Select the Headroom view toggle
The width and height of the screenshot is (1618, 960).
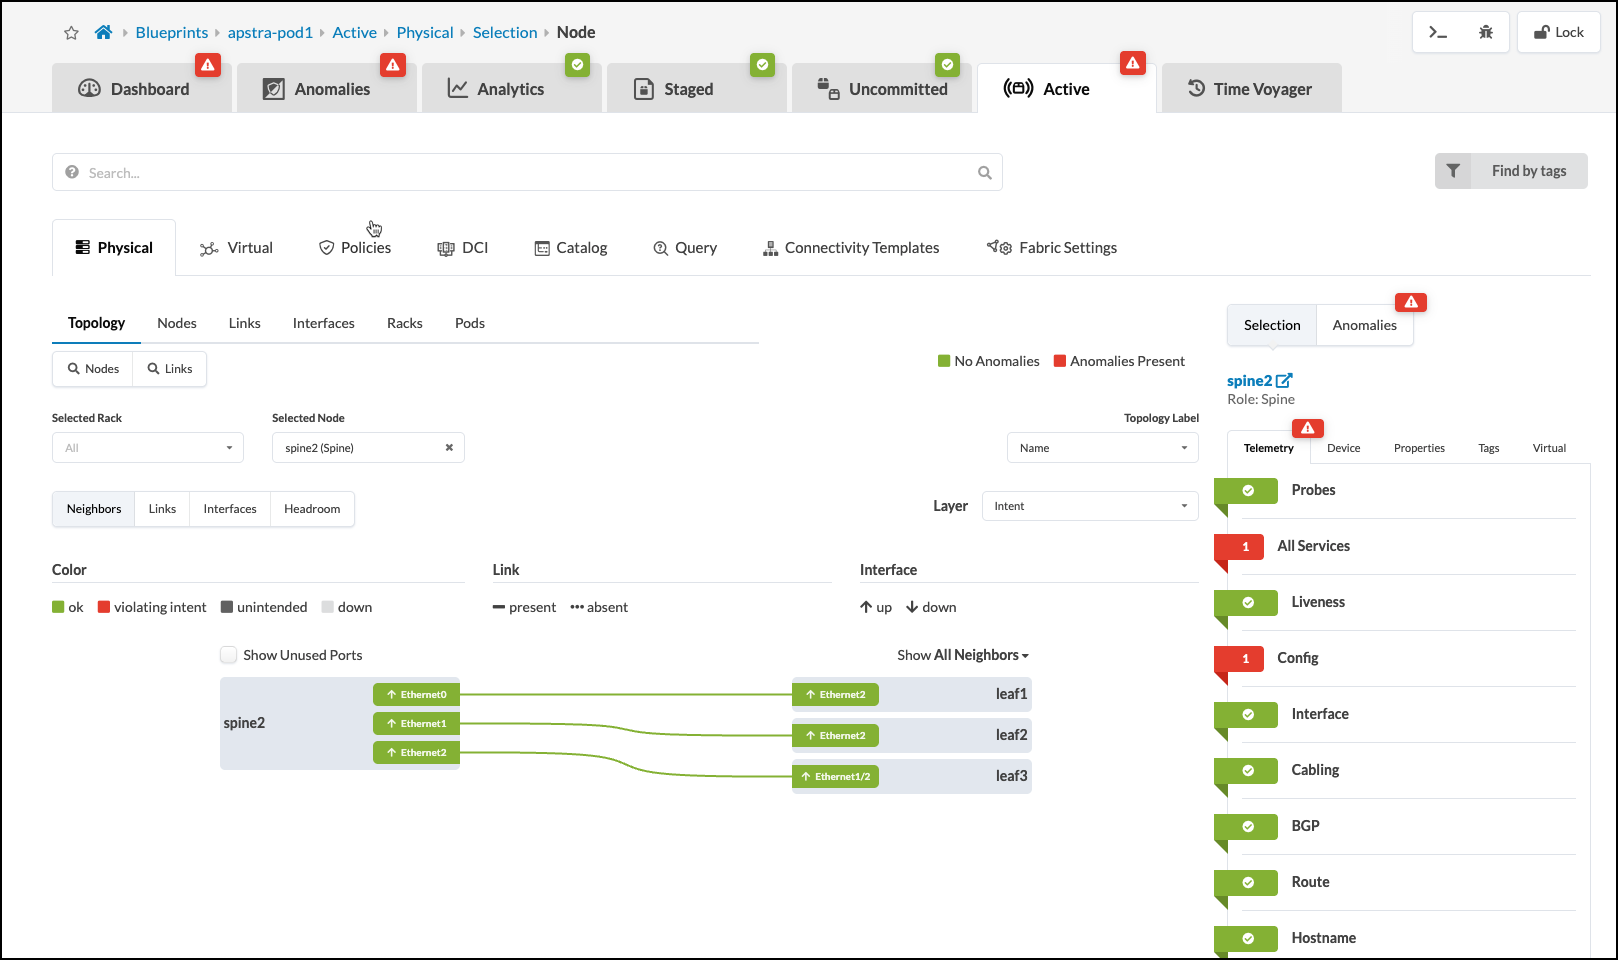pyautogui.click(x=312, y=509)
